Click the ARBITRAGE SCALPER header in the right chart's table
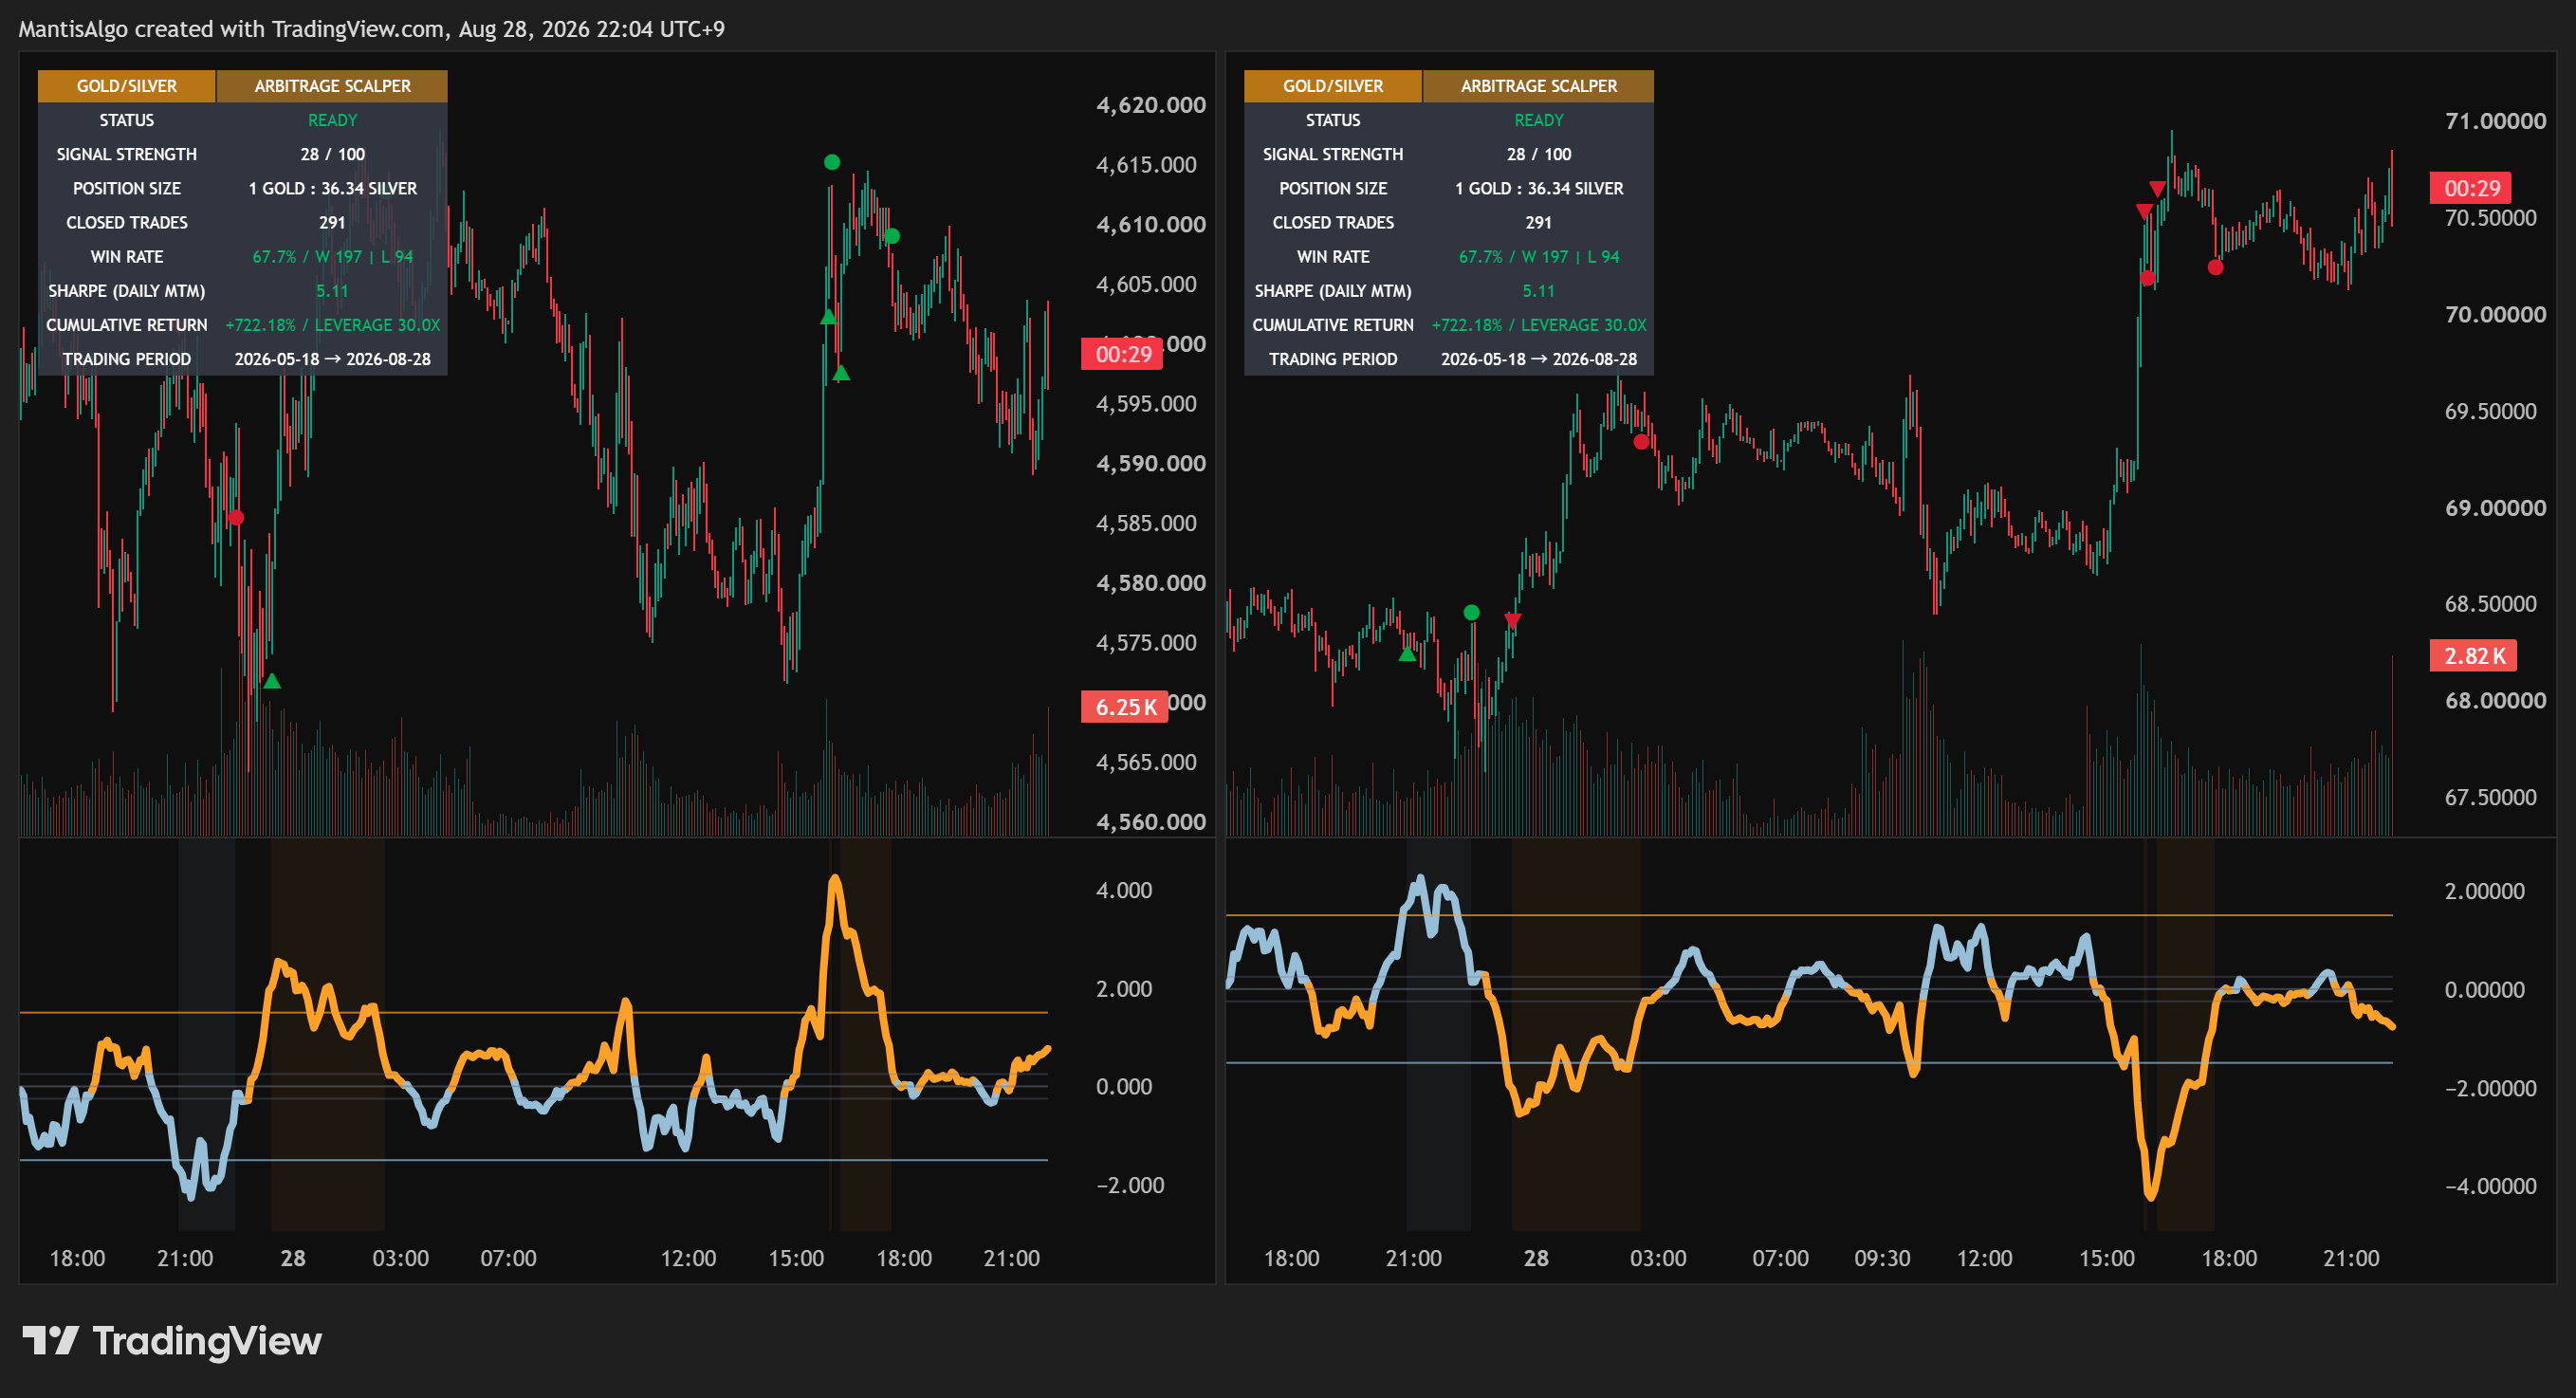The width and height of the screenshot is (2576, 1398). [1538, 86]
